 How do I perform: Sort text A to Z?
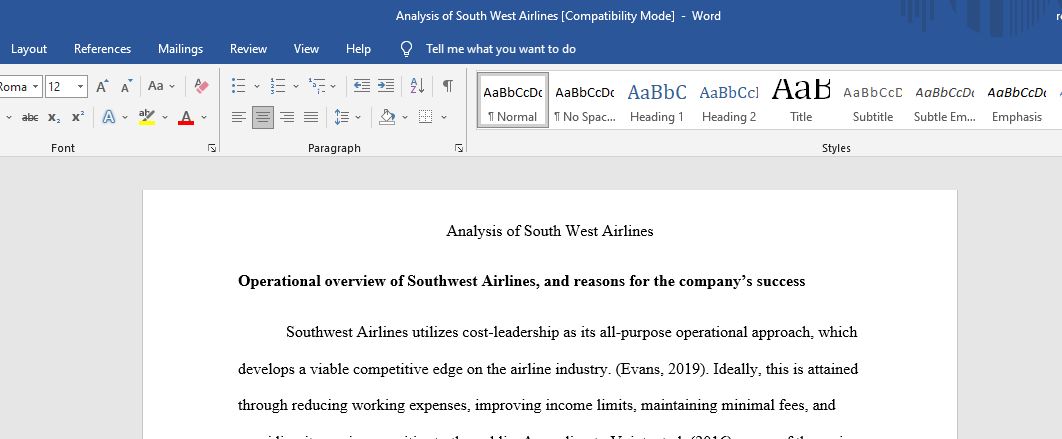417,85
